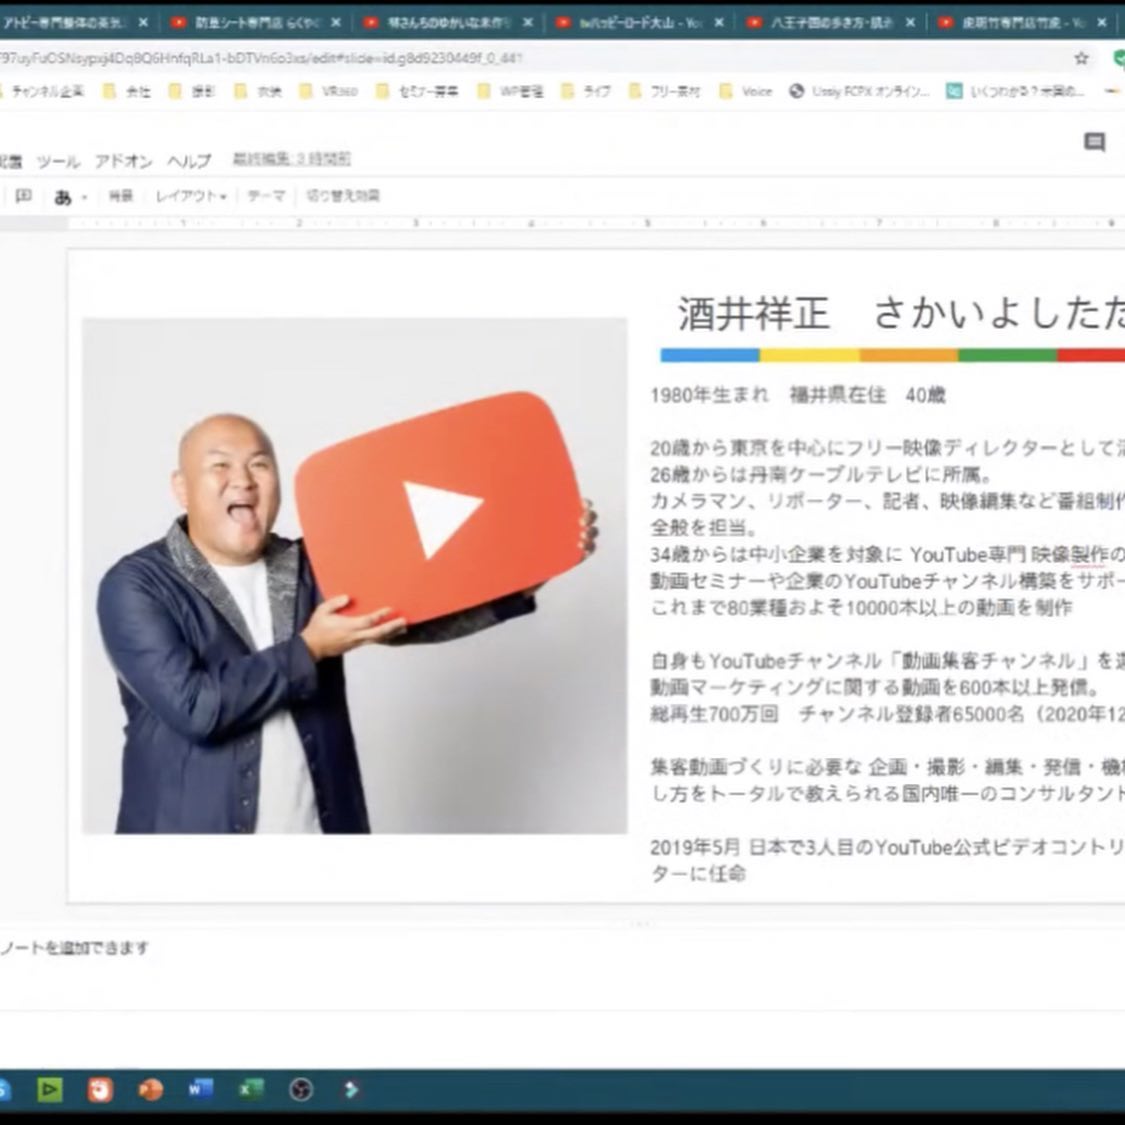1125x1125 pixels.
Task: Click the 背景 button in the toolbar
Action: click(121, 197)
